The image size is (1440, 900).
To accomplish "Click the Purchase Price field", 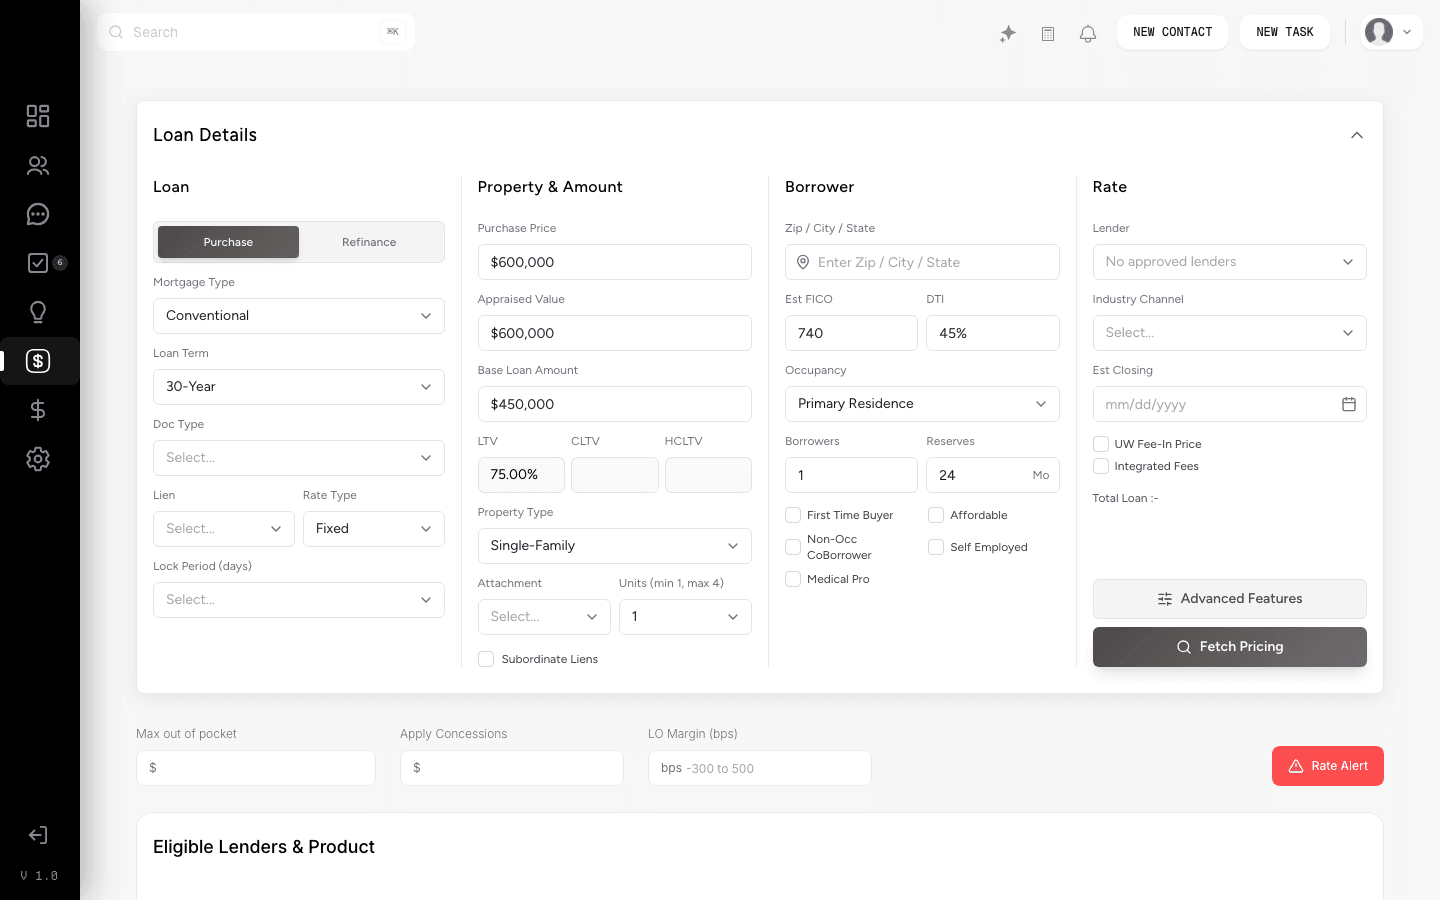I will pyautogui.click(x=614, y=262).
